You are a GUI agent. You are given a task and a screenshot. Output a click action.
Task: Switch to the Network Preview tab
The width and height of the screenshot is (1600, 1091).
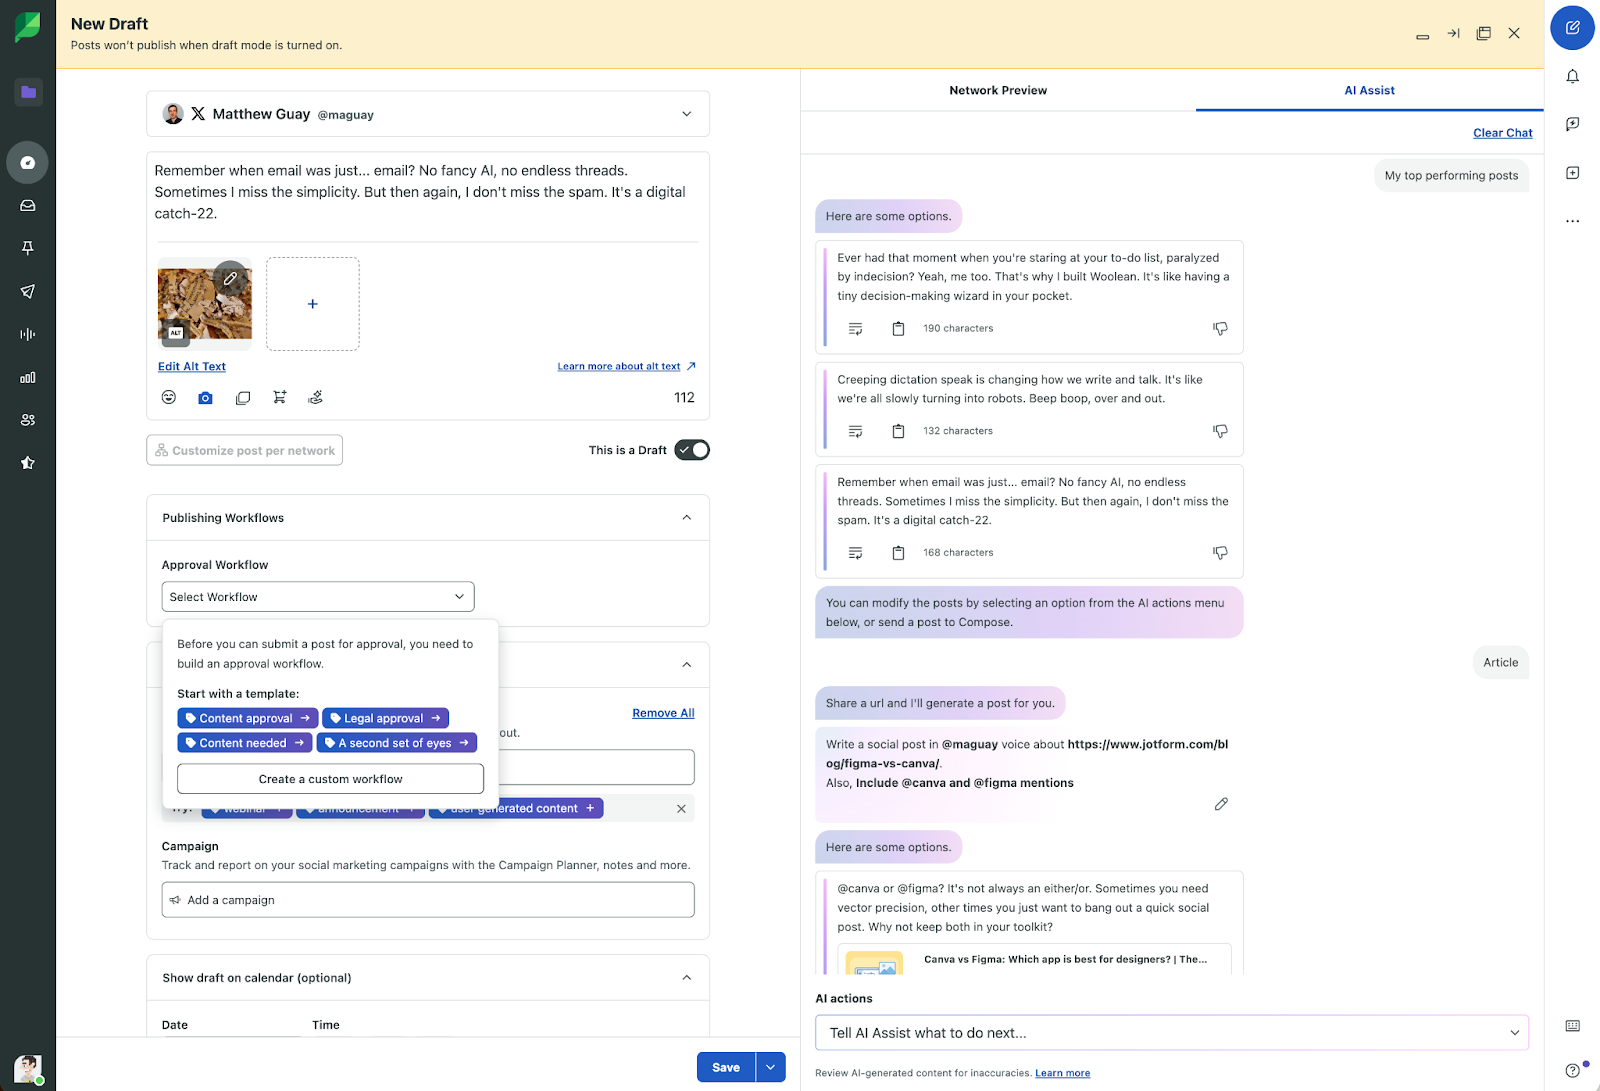(997, 90)
